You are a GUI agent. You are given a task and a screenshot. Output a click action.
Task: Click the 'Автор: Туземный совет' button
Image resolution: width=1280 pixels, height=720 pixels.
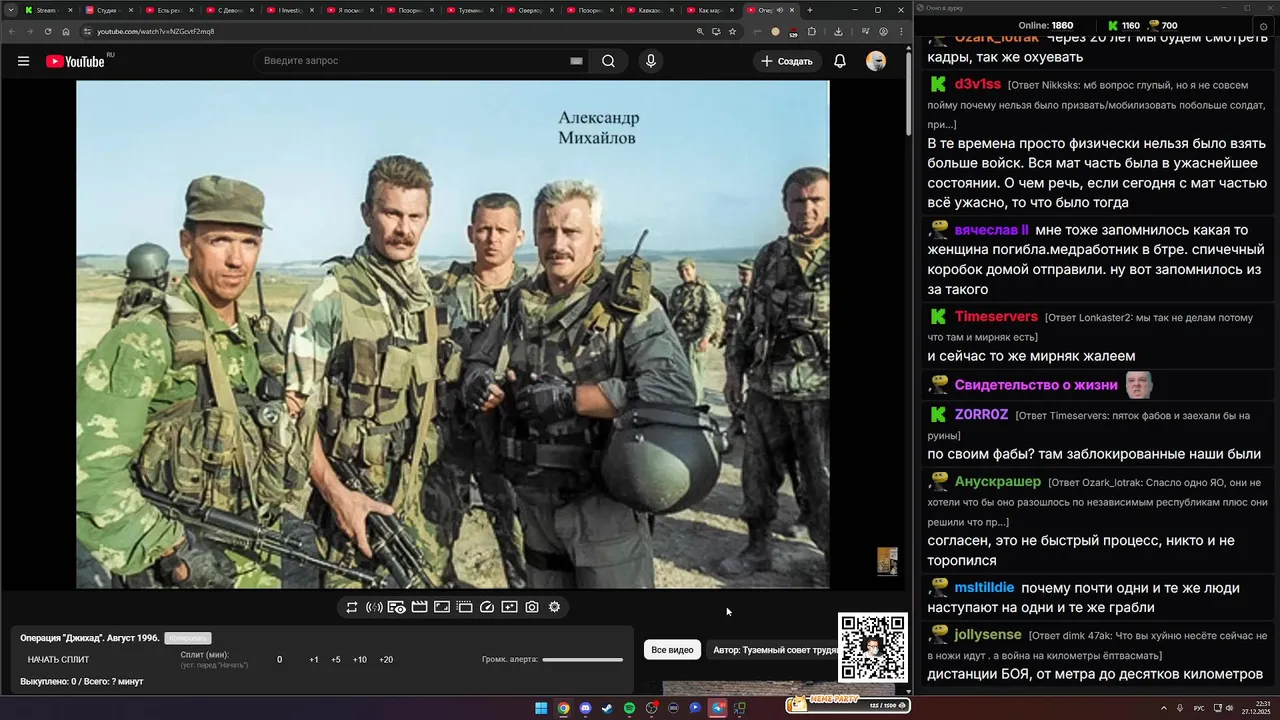pos(772,650)
